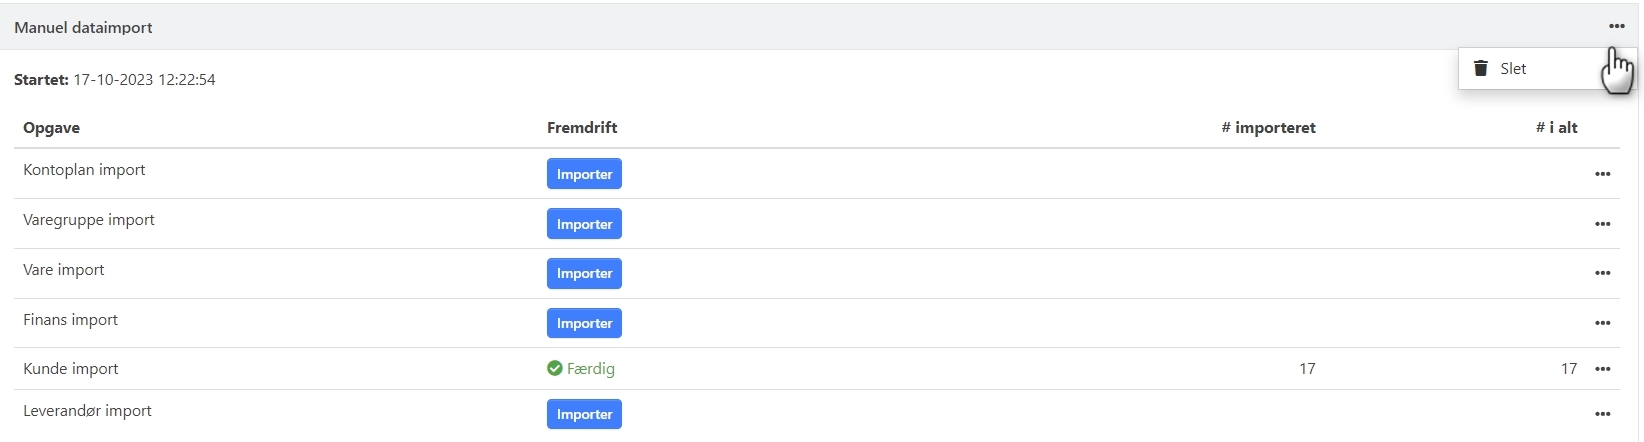This screenshot has height=442, width=1644.
Task: Click the # i alt column header
Action: tap(1556, 128)
